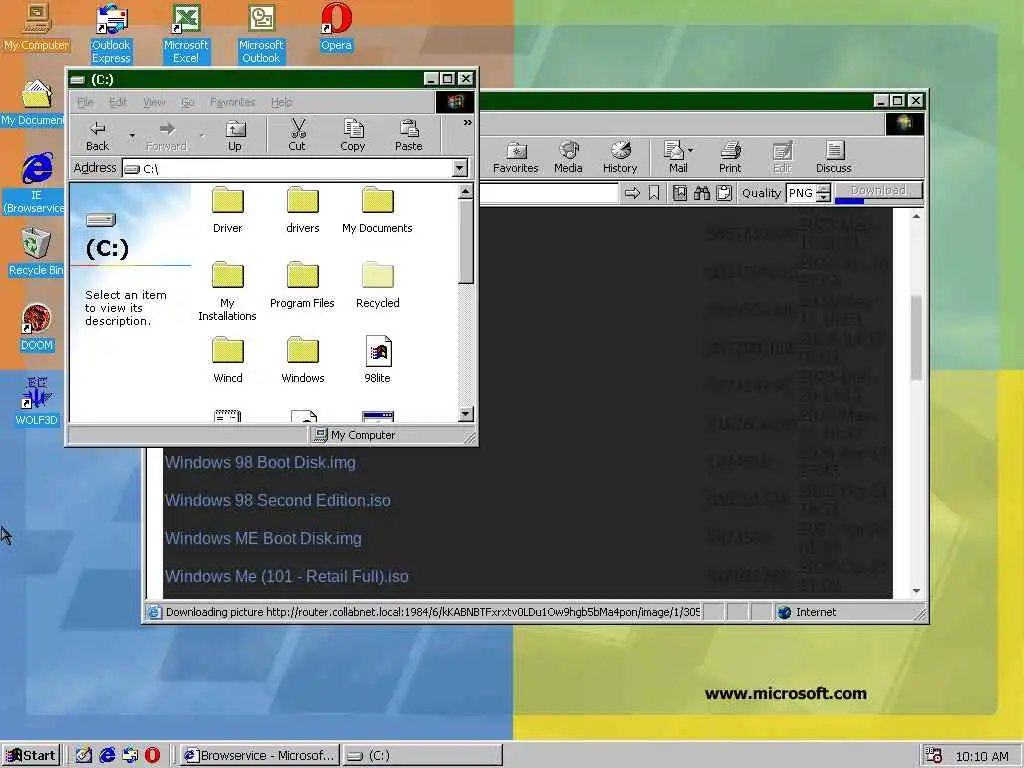Image resolution: width=1024 pixels, height=768 pixels.
Task: Click the Paste clipboard icon
Action: click(409, 136)
